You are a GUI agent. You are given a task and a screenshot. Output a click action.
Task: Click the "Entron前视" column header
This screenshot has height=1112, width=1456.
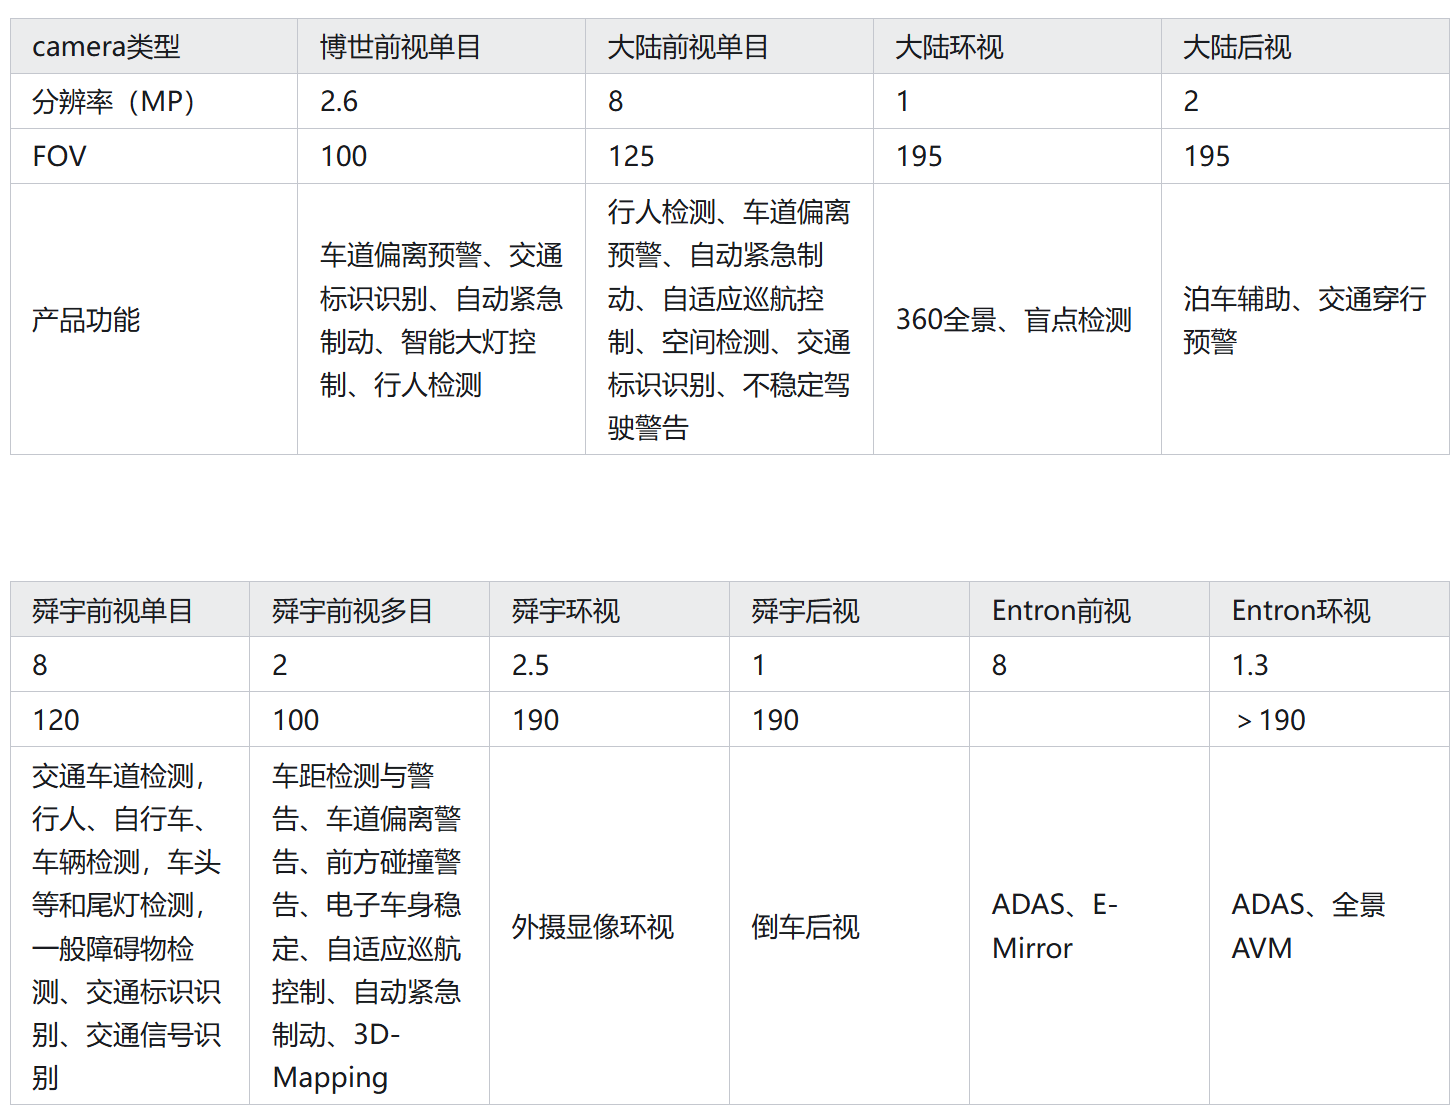click(x=1089, y=610)
